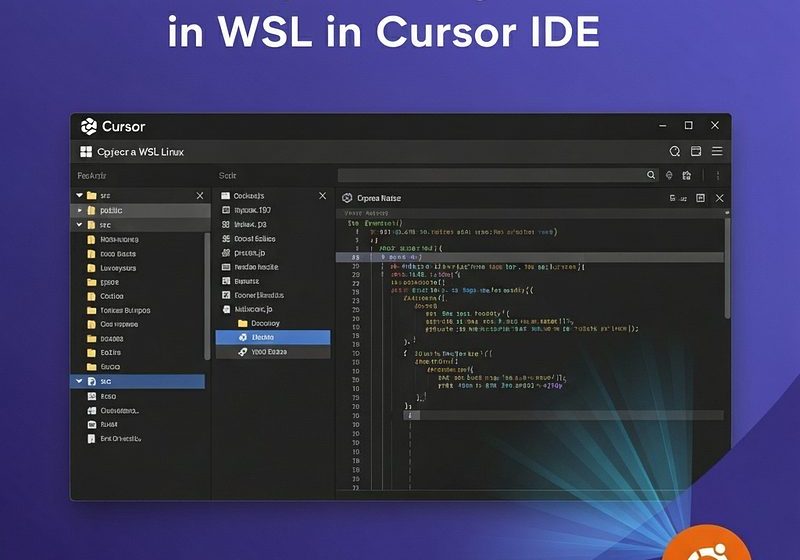Viewport: 800px width, 560px height.
Task: Click the folder icon of Lavoeysura
Action: click(x=91, y=268)
